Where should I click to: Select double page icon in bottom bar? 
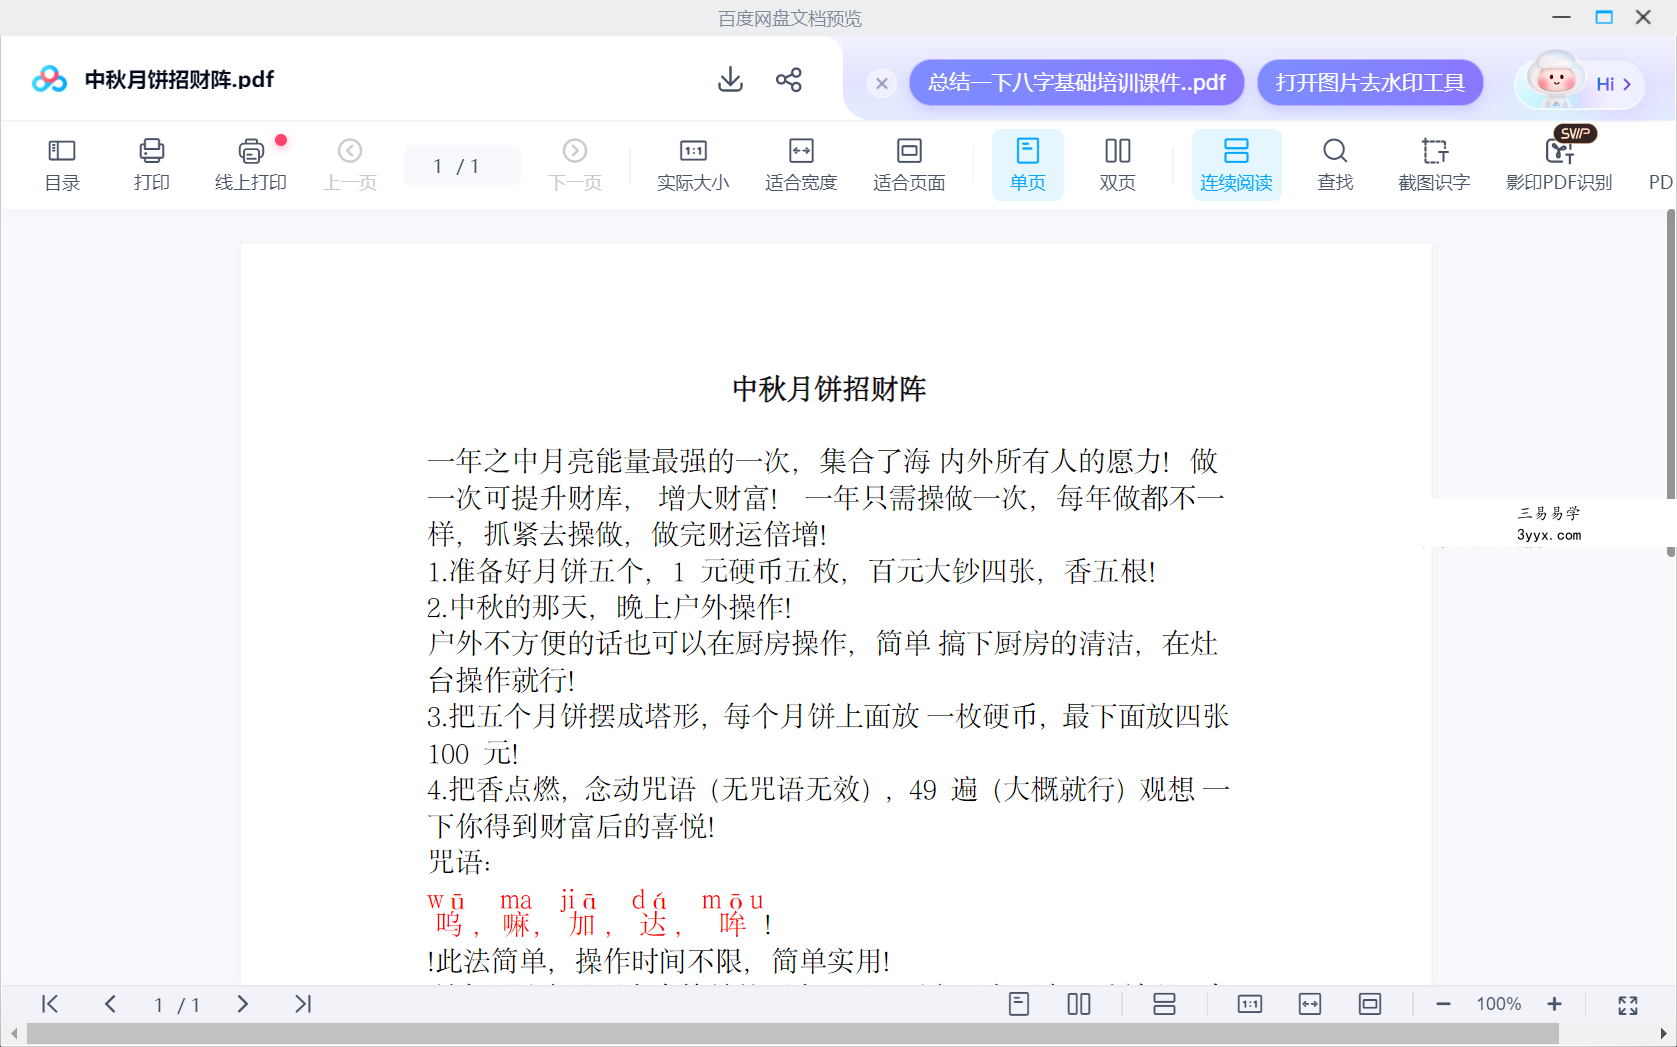(1079, 1004)
